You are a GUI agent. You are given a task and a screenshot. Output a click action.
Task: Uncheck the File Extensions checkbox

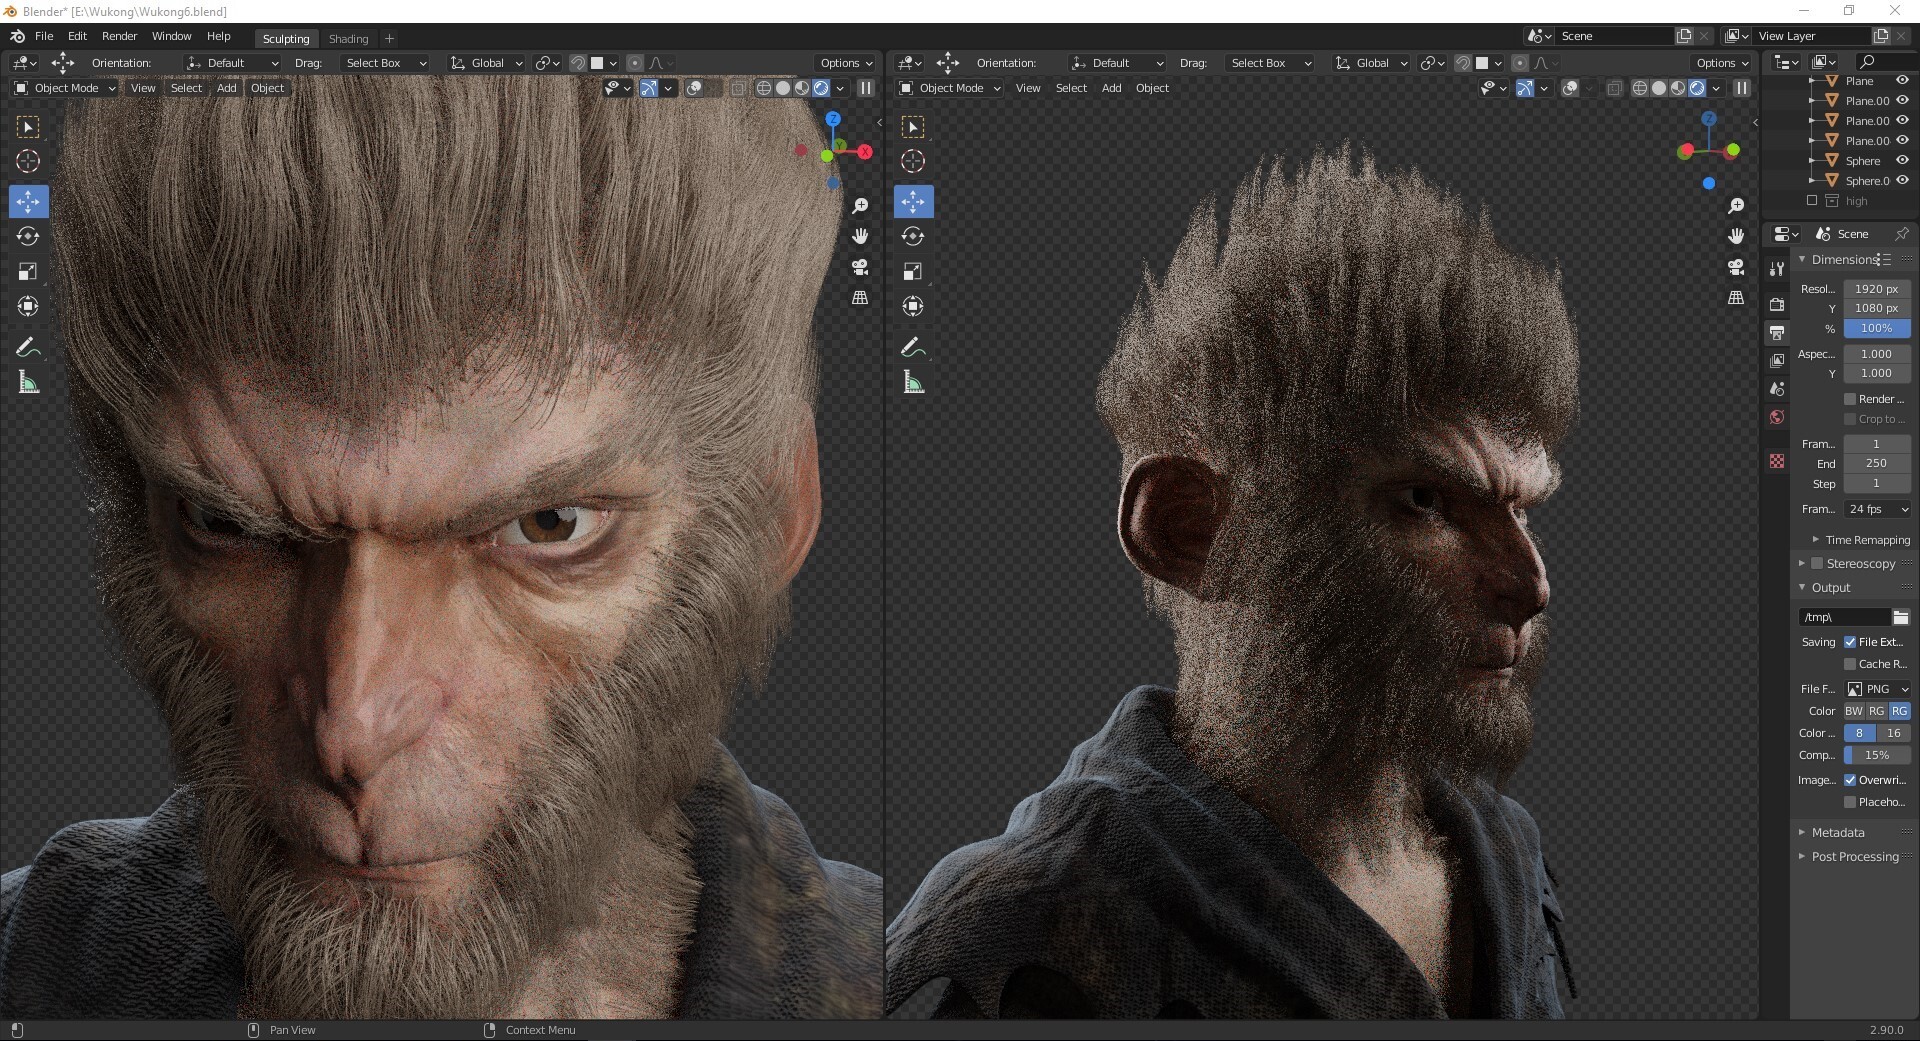pos(1850,642)
